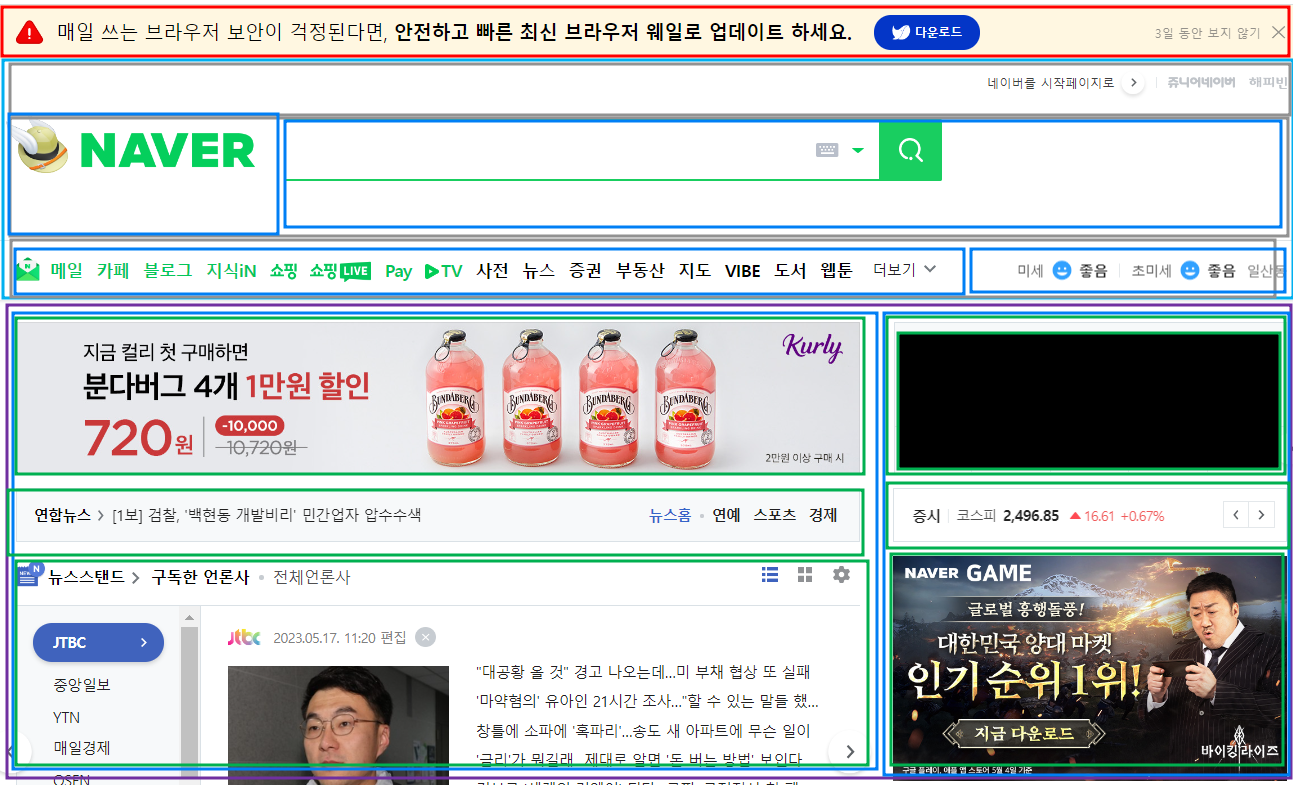Open Naver TV play icon link
The width and height of the screenshot is (1293, 785).
(x=443, y=271)
